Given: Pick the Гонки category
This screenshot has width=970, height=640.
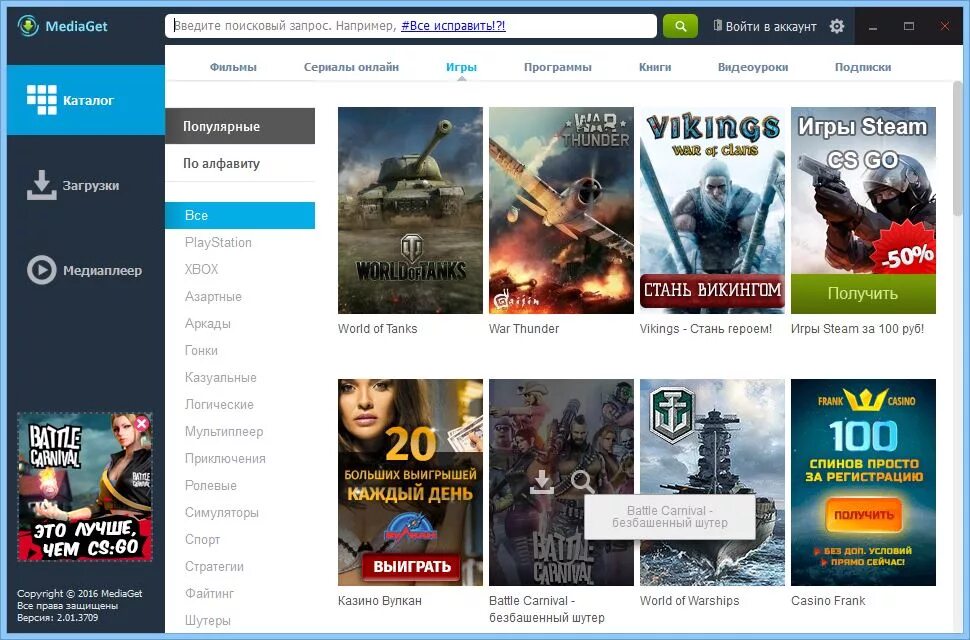Looking at the screenshot, I should [x=201, y=351].
